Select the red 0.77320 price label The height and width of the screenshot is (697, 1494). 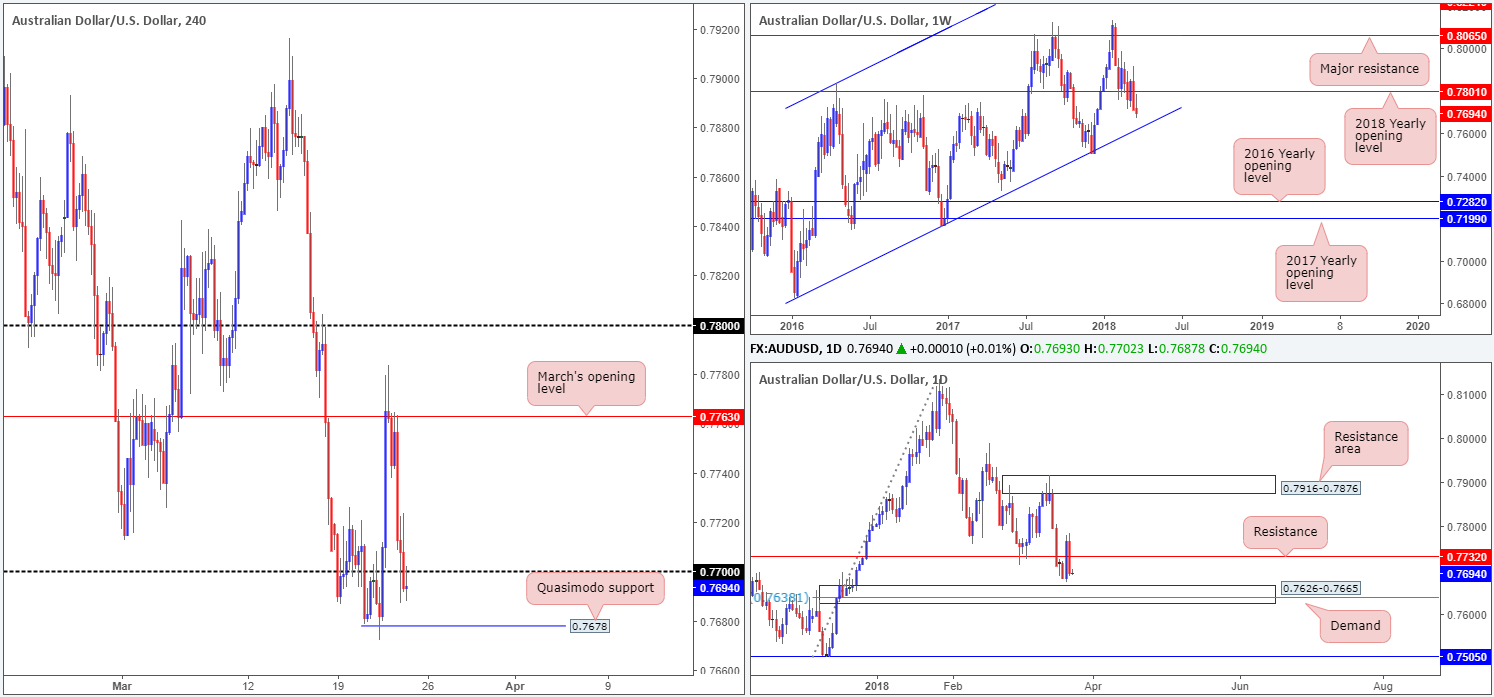1464,556
